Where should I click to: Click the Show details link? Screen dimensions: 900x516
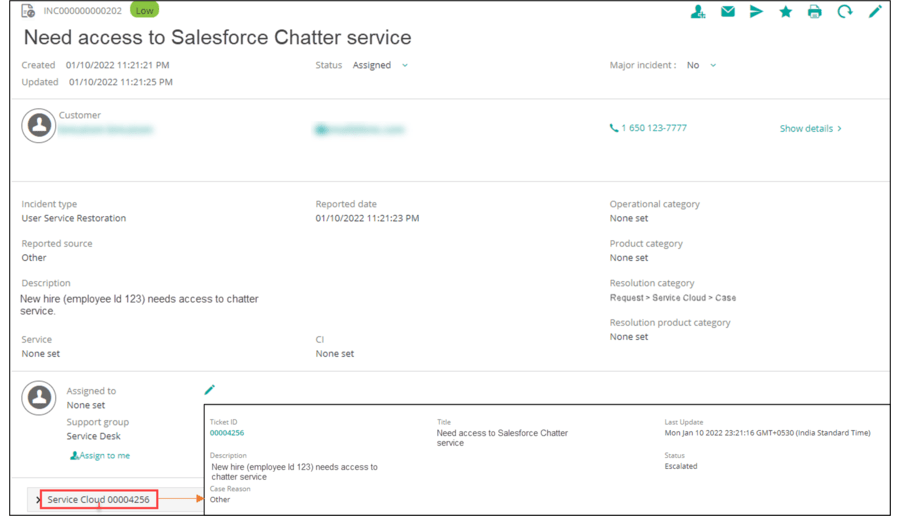(x=810, y=129)
